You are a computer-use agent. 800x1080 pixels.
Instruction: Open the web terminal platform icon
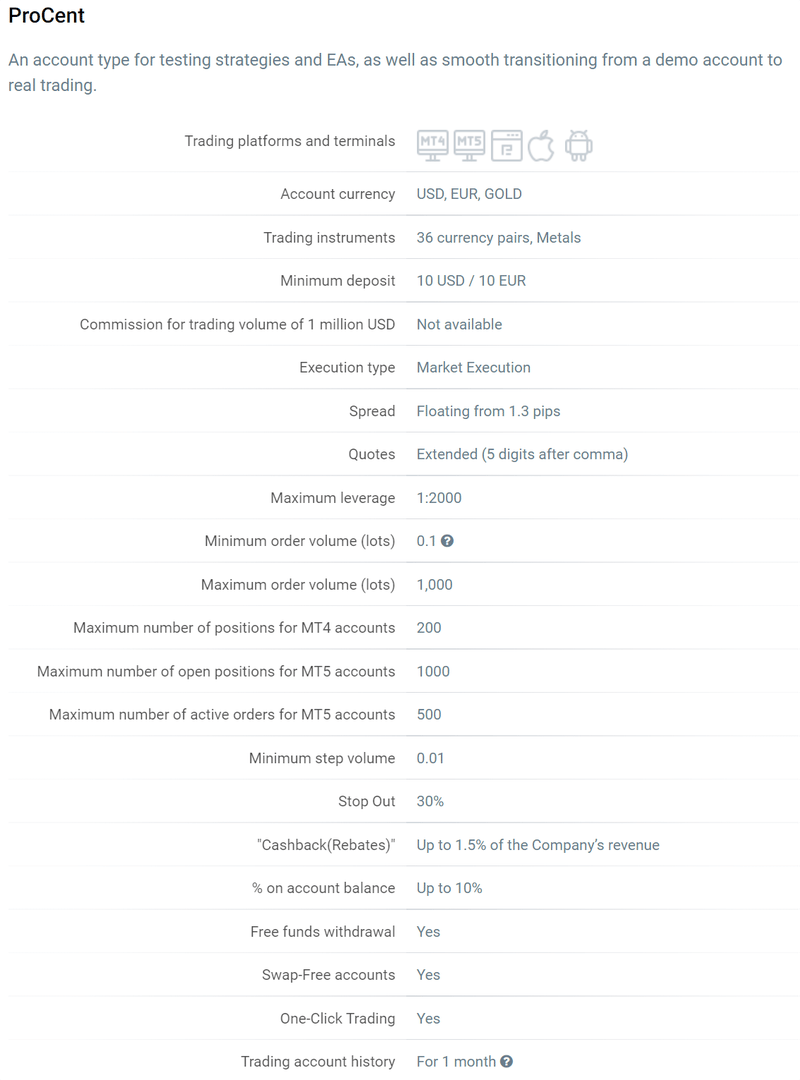506,146
